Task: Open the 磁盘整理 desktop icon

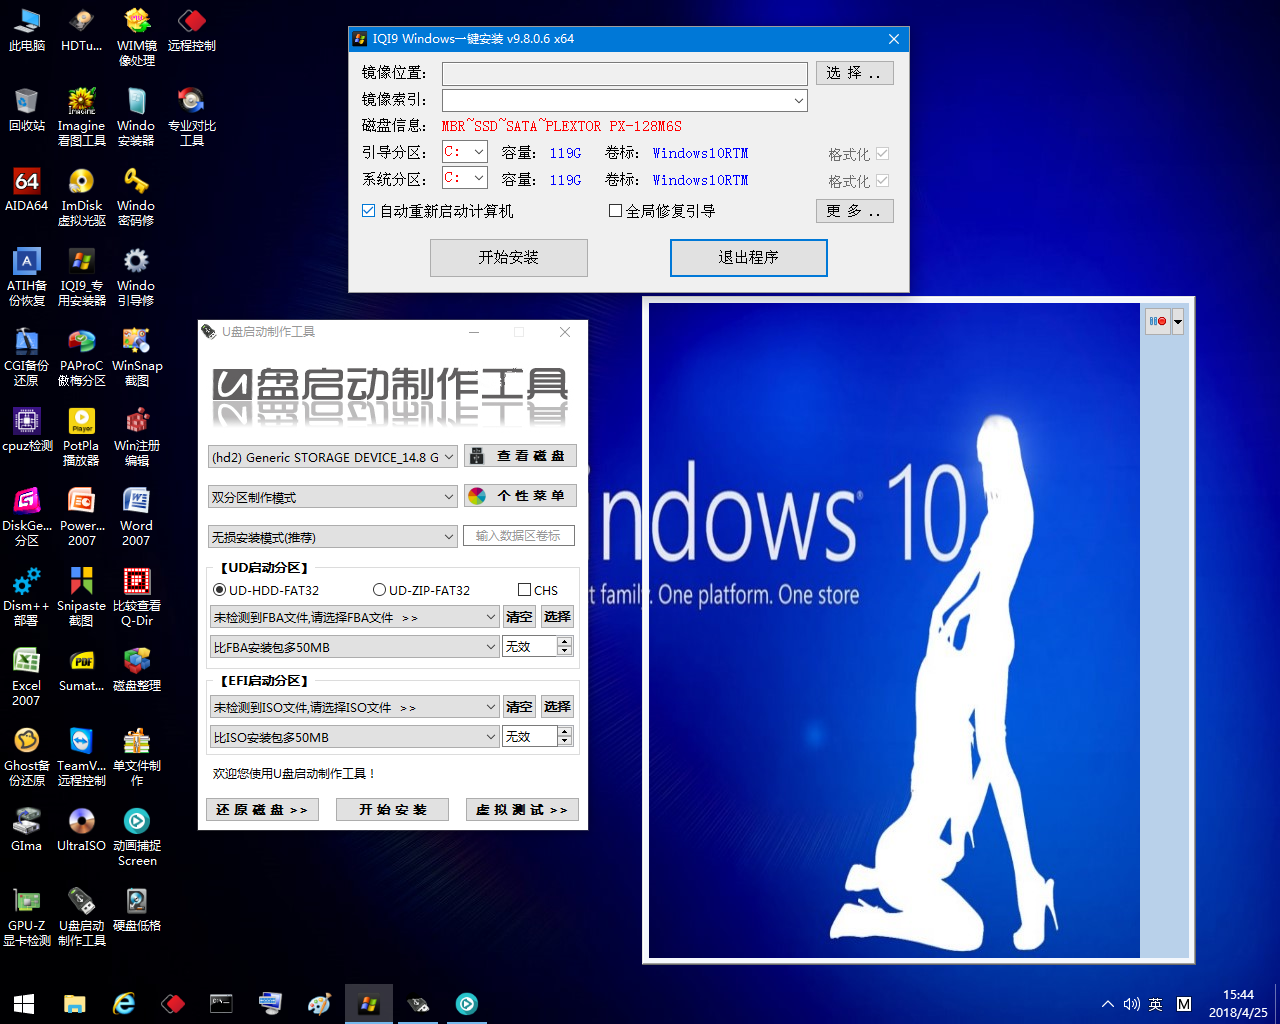Action: (x=136, y=670)
